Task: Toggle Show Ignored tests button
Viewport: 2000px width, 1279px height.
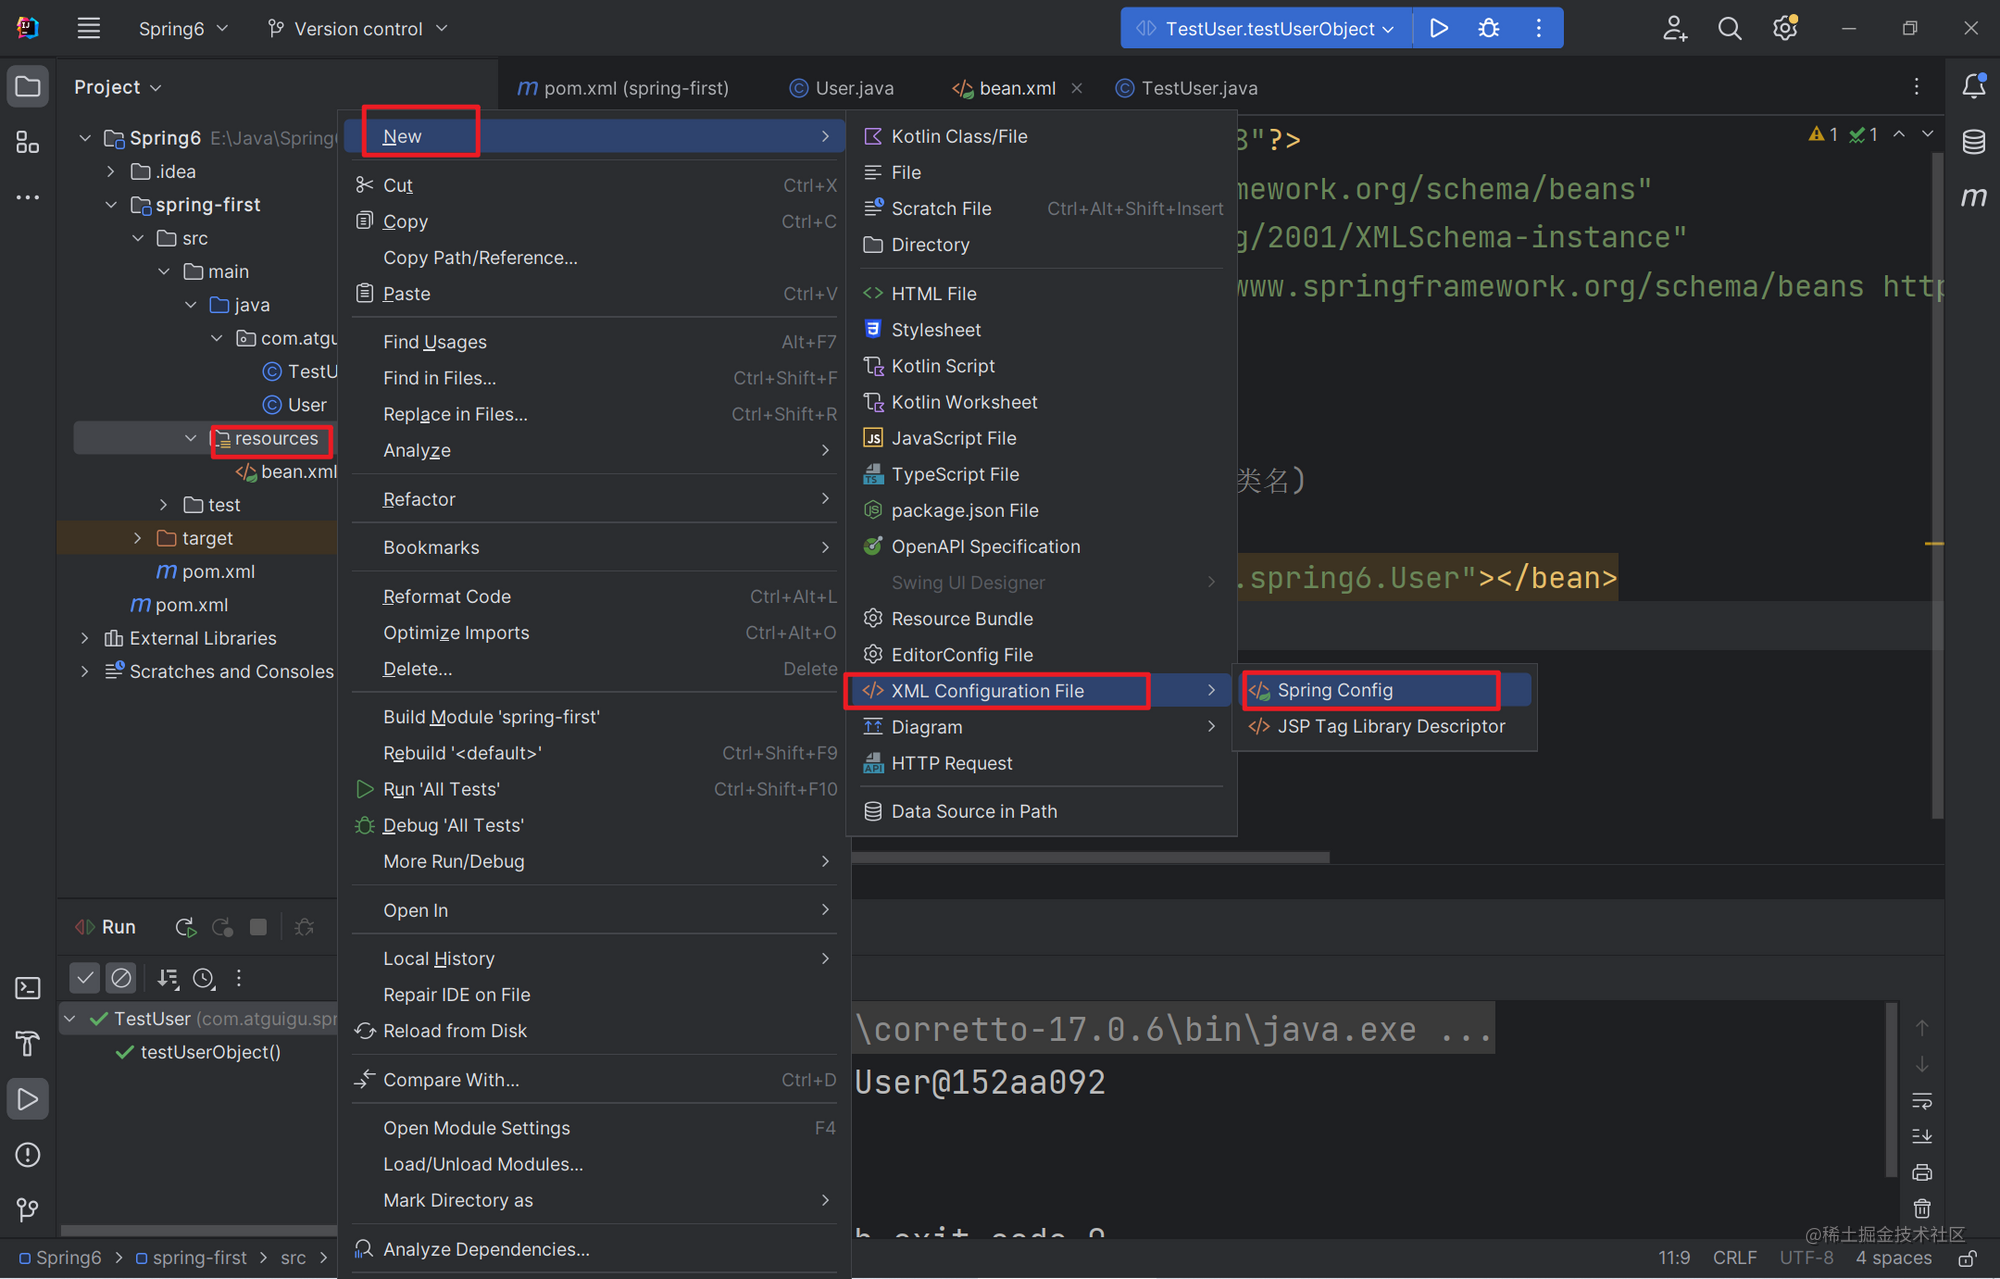Action: click(x=121, y=978)
